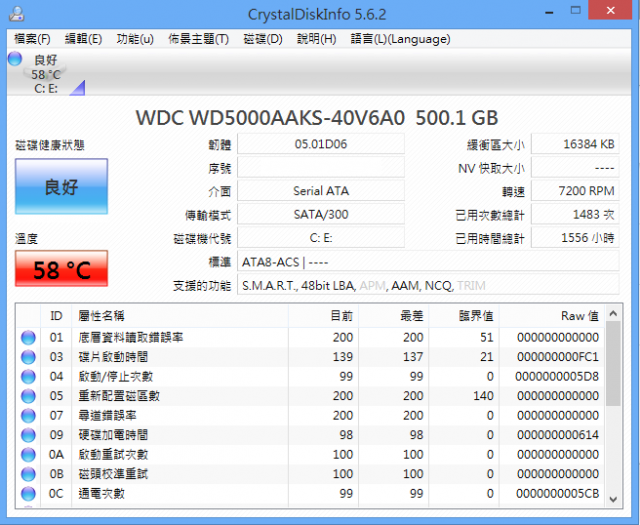Click raw value 000000000614
Viewport: 640px width, 525px height.
click(558, 435)
